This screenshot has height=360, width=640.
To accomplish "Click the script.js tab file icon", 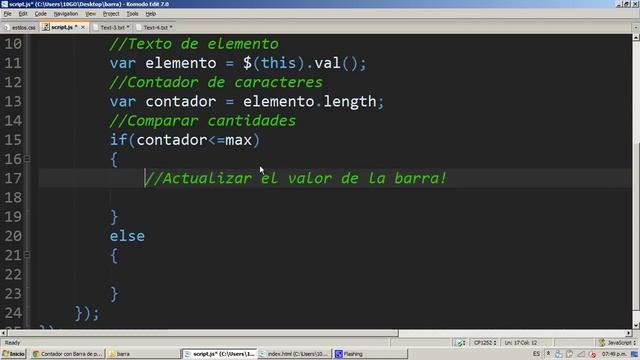I will coord(46,27).
